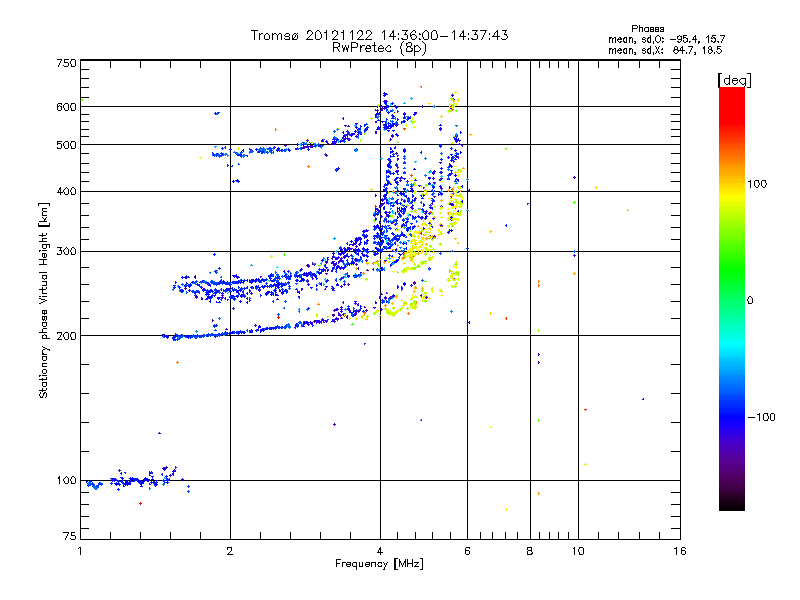
Task: Click the plot title Tromsø 20121122 14:36:00-14:37:43
Action: click(379, 35)
